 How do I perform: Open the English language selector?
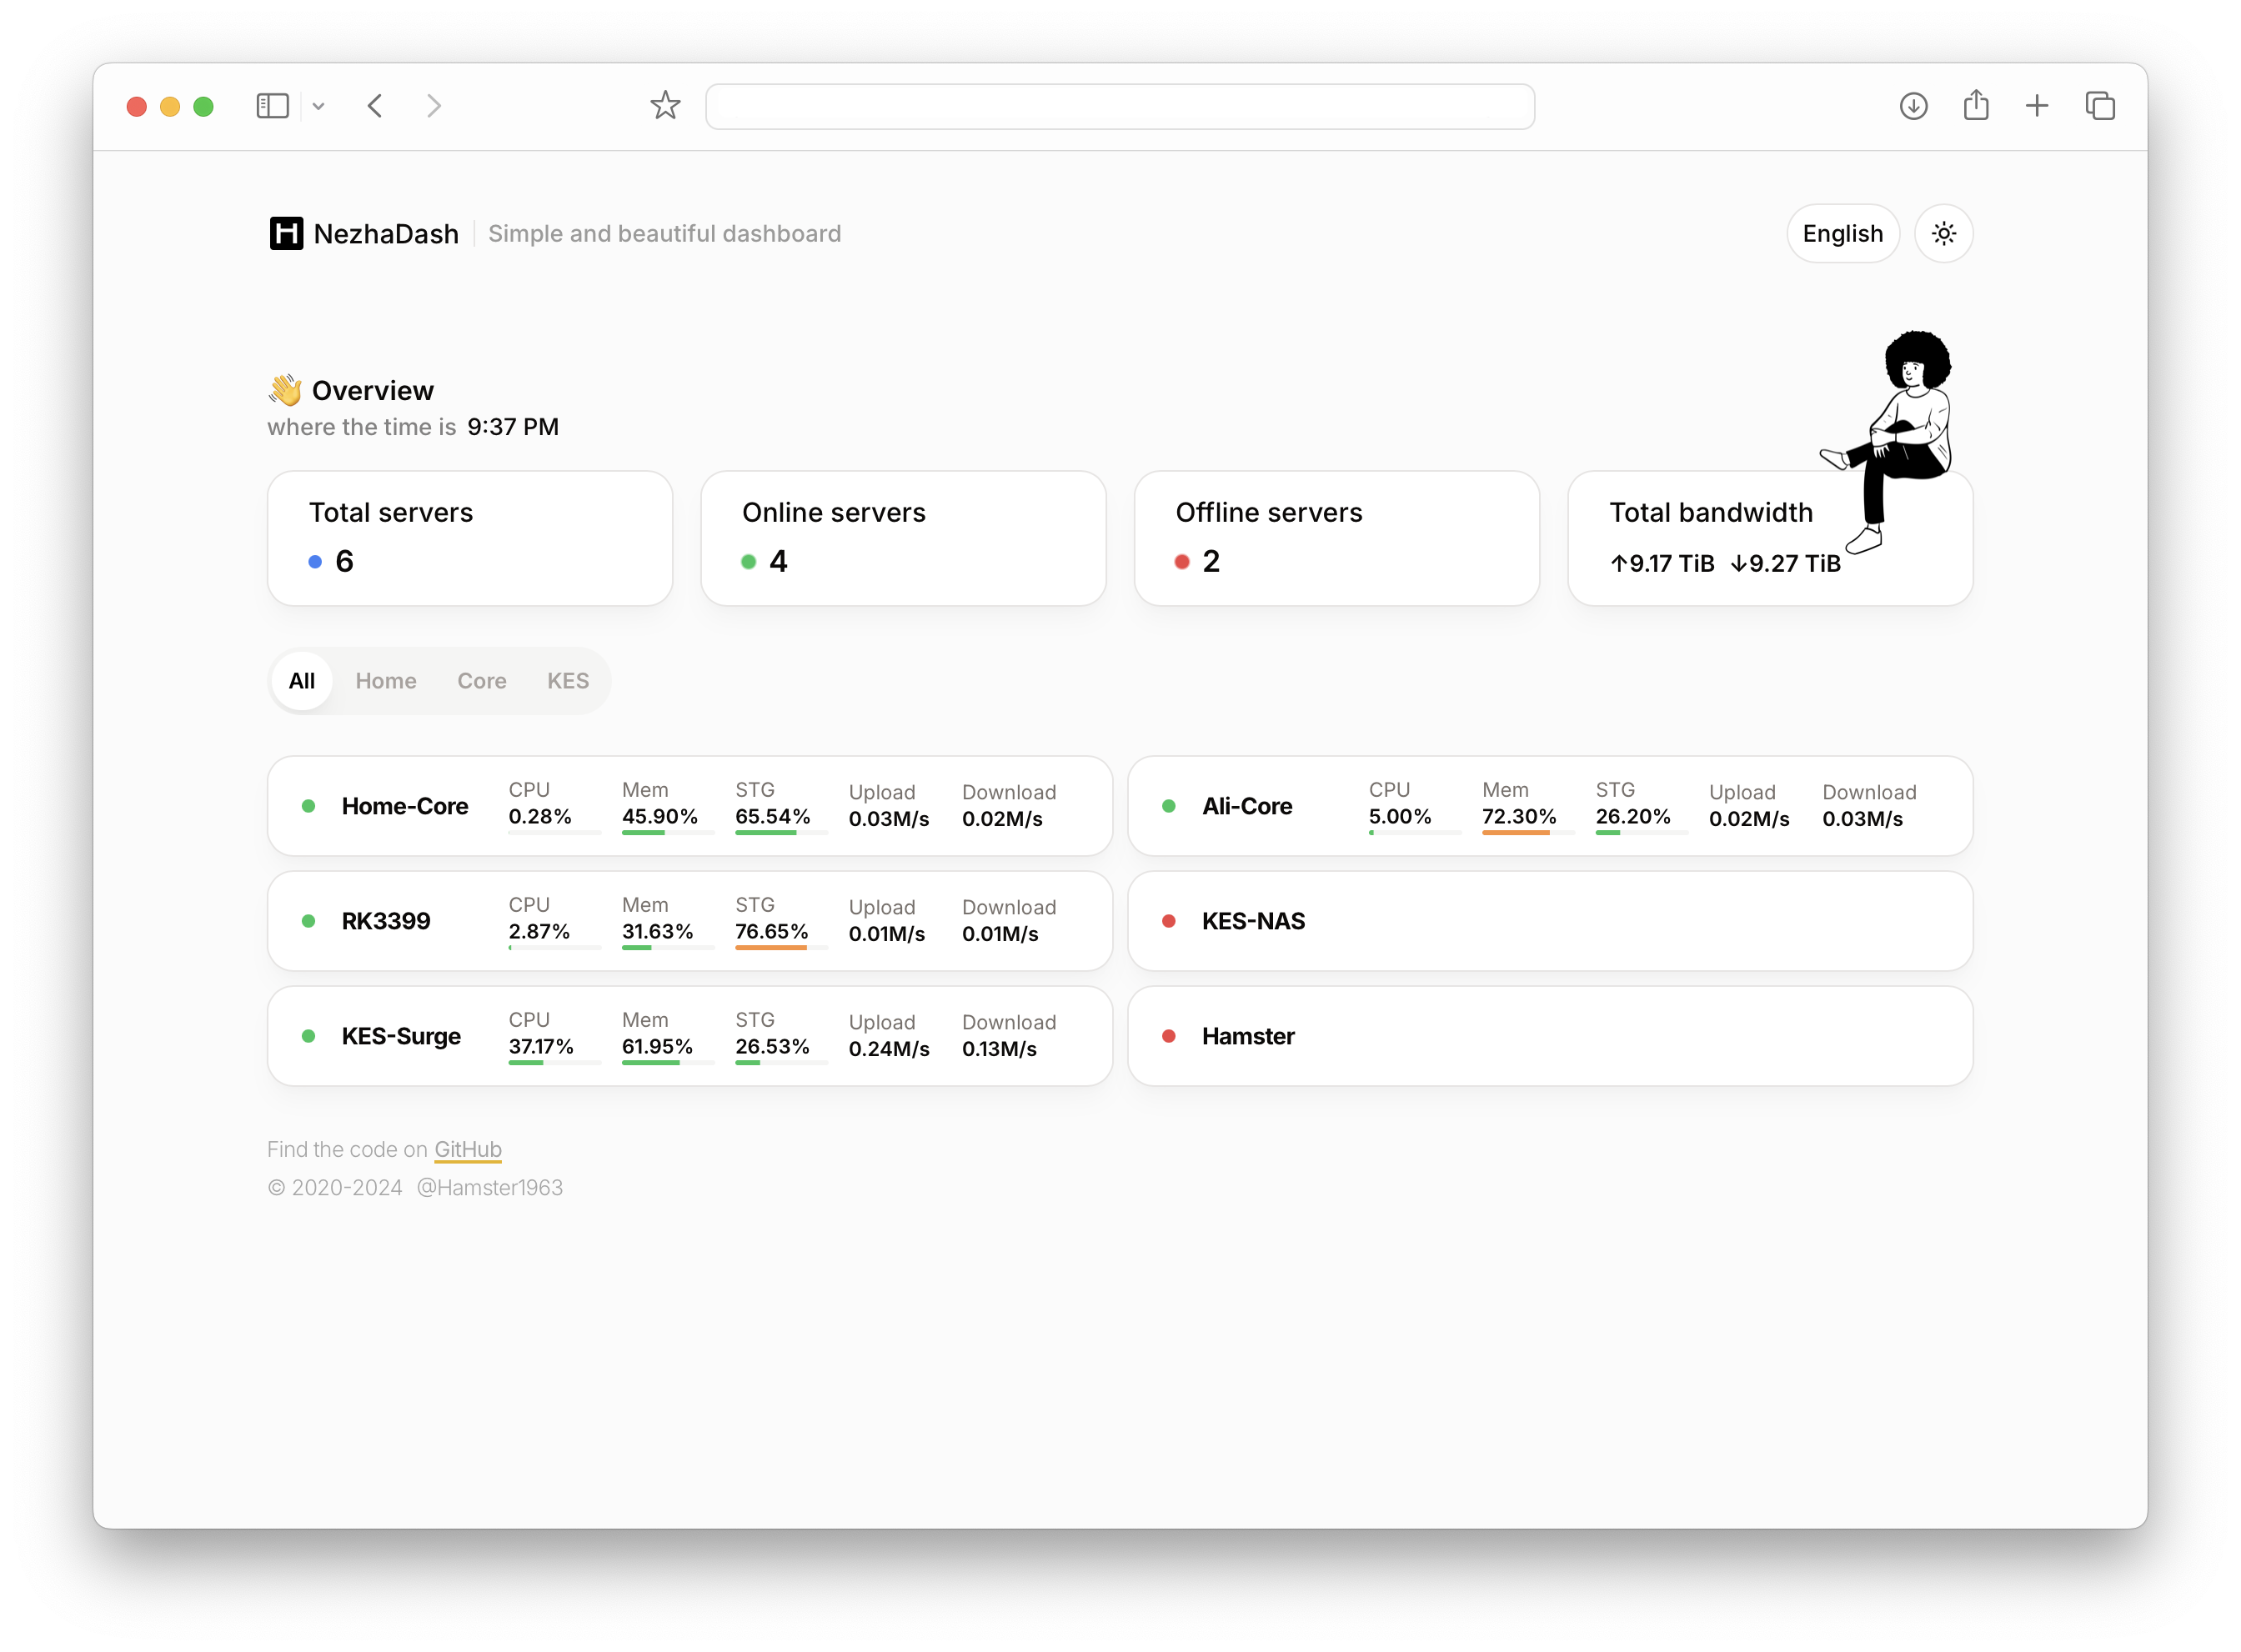pyautogui.click(x=1842, y=233)
